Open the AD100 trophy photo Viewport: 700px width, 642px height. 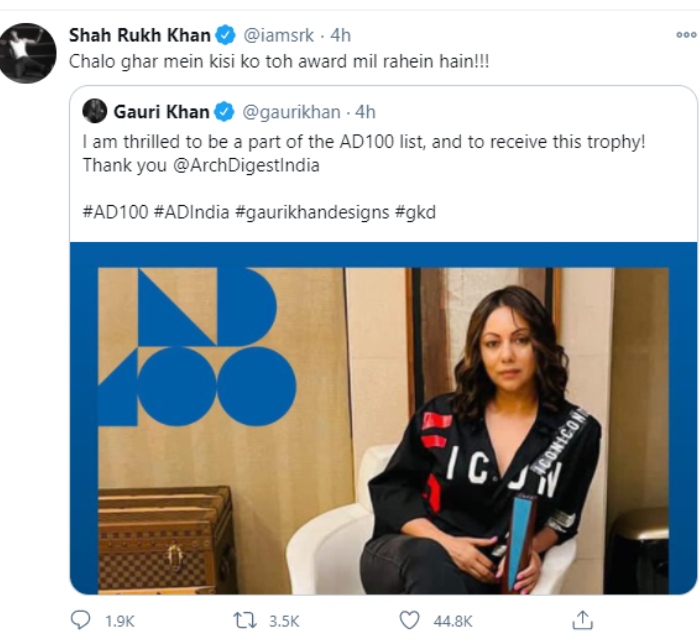click(x=383, y=418)
